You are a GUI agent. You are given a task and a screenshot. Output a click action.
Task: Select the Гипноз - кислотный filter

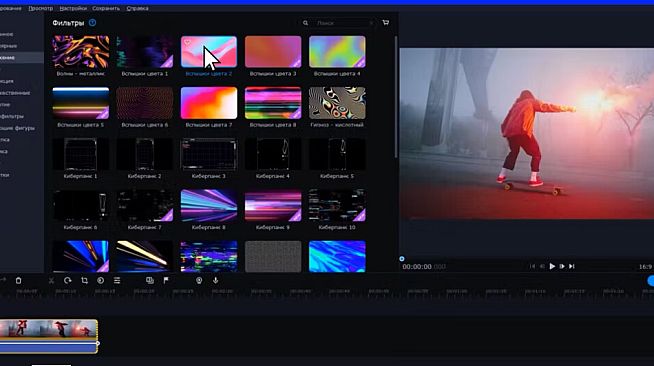pos(337,103)
